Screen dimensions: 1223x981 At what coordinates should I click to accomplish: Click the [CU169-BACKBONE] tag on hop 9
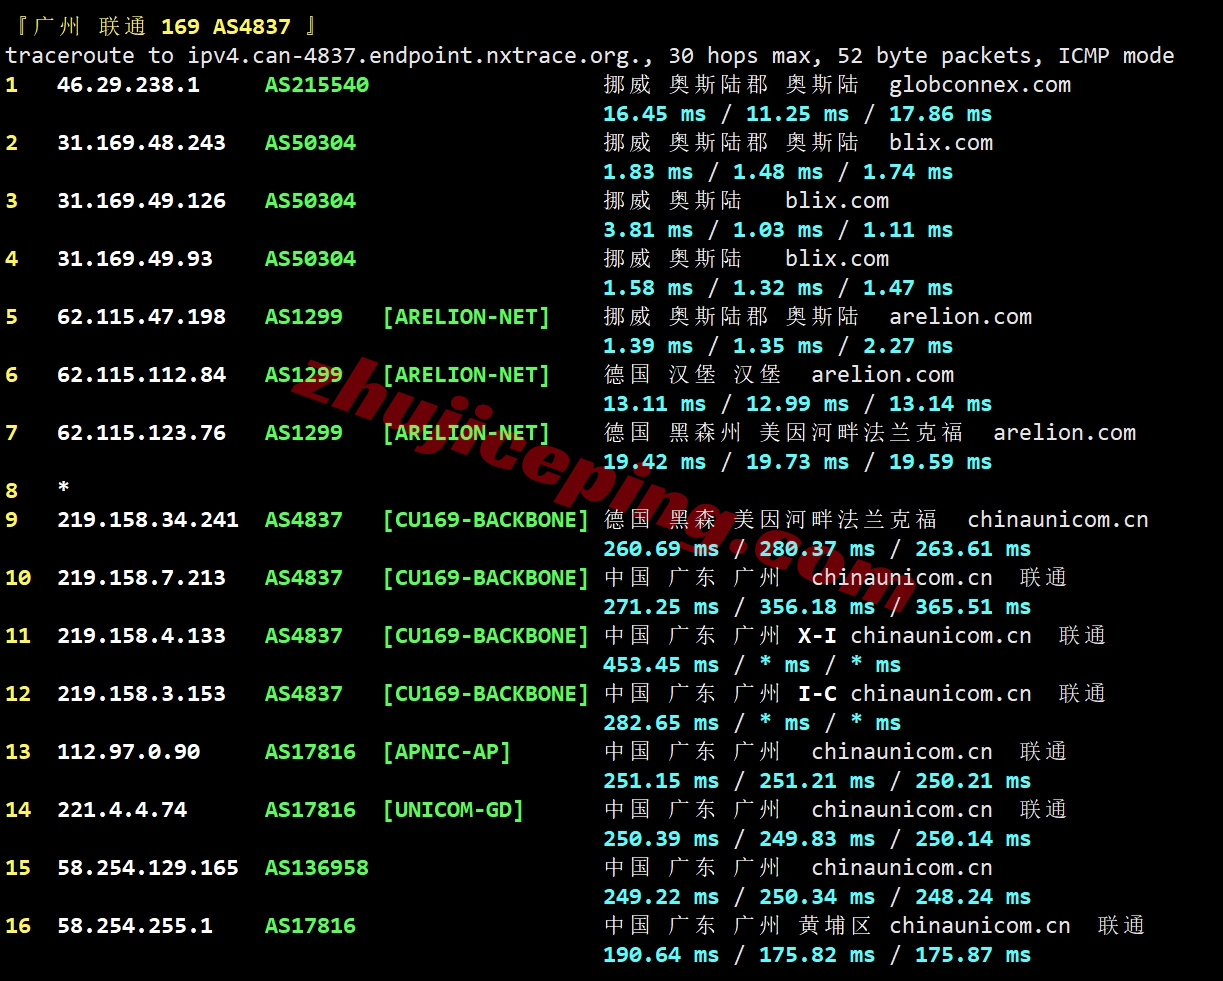(486, 520)
